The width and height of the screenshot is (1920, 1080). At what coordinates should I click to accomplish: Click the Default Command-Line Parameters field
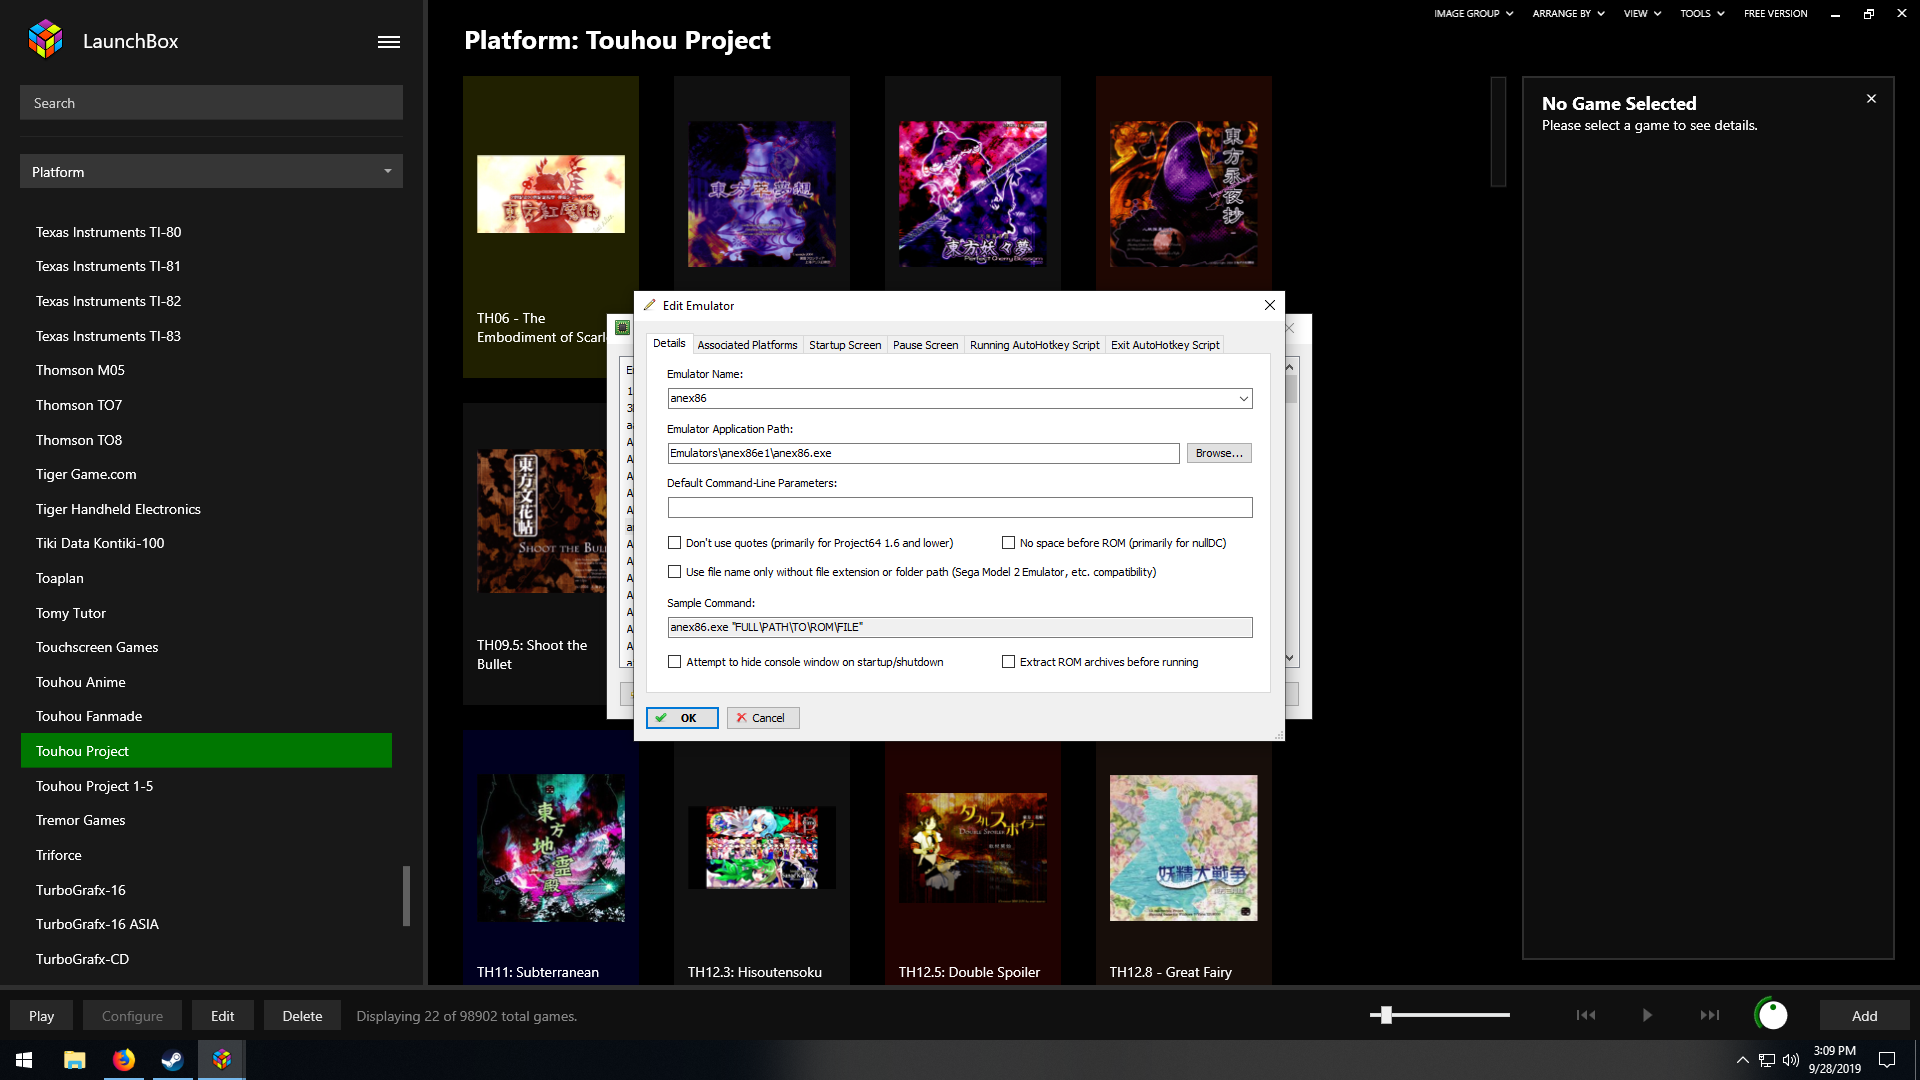click(959, 508)
